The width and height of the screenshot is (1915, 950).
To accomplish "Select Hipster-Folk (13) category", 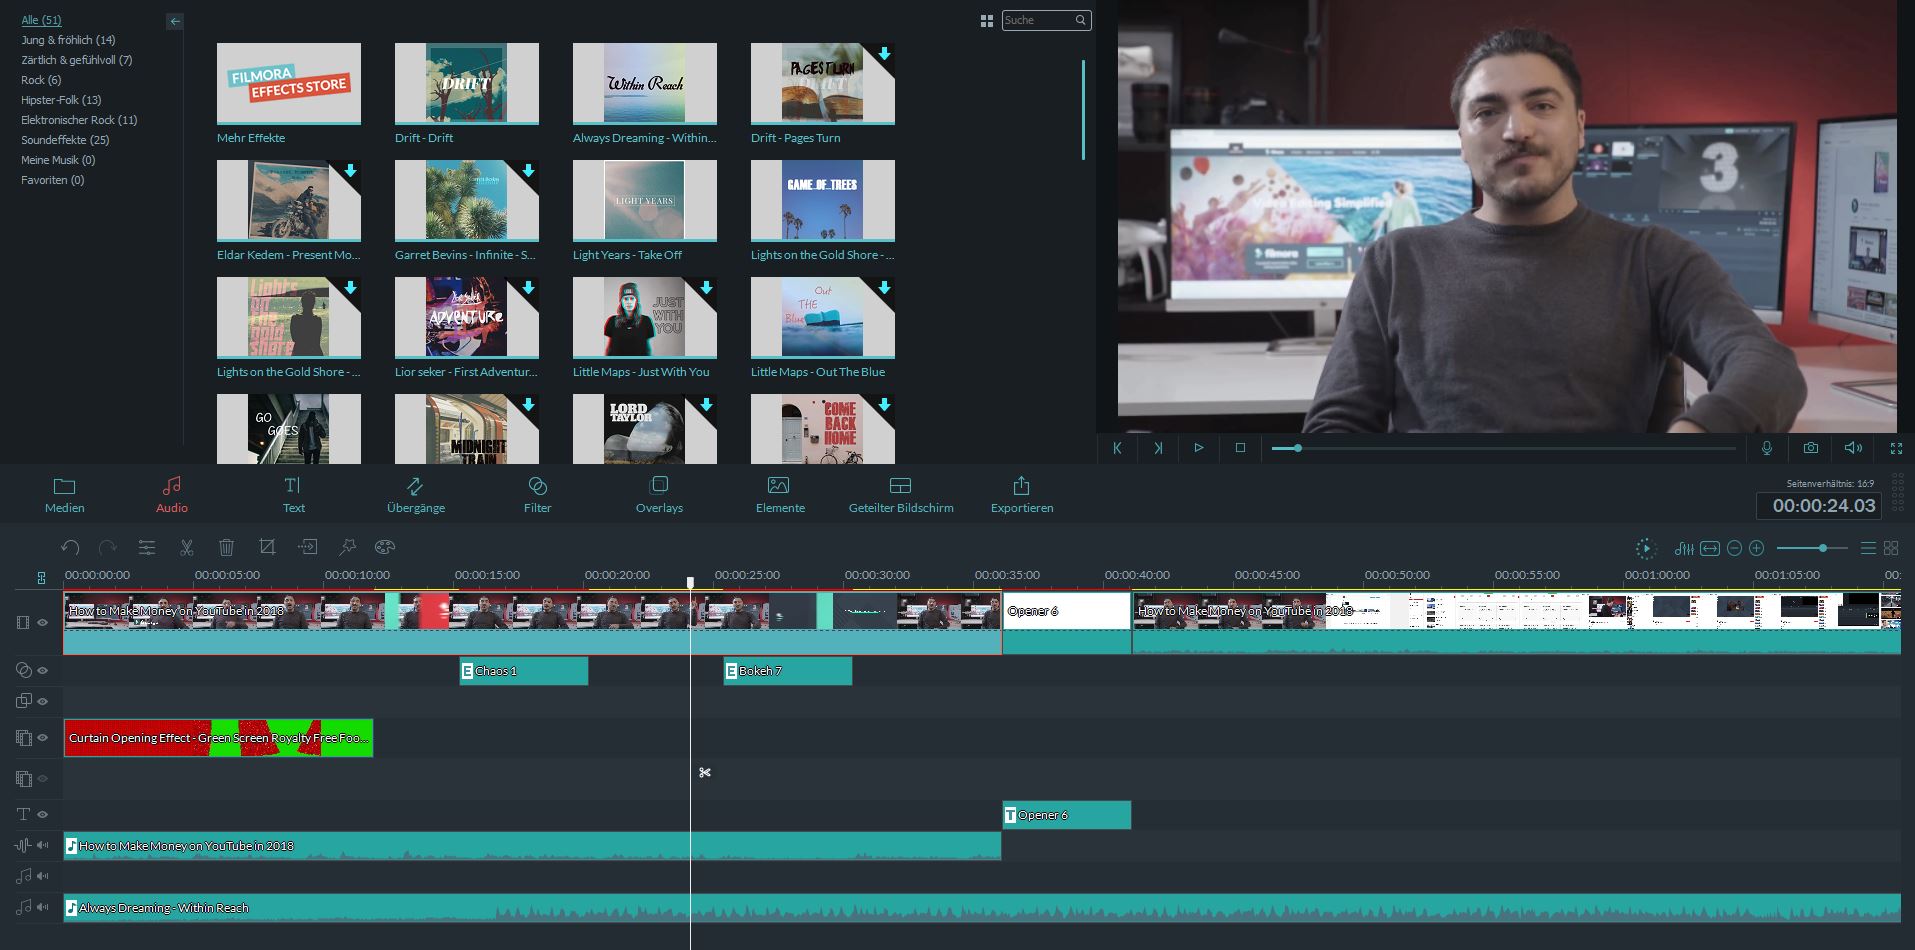I will [x=61, y=100].
